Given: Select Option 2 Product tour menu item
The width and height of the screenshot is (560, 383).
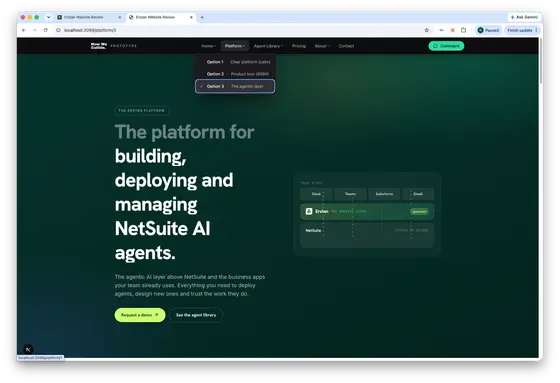Looking at the screenshot, I should pyautogui.click(x=235, y=74).
